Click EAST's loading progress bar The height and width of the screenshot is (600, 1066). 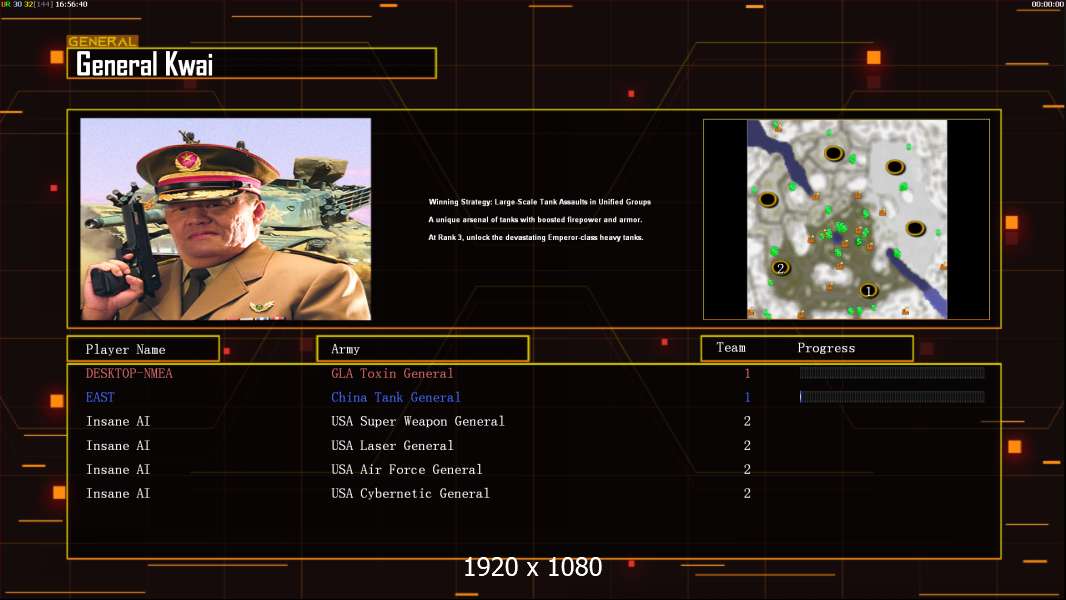click(892, 397)
